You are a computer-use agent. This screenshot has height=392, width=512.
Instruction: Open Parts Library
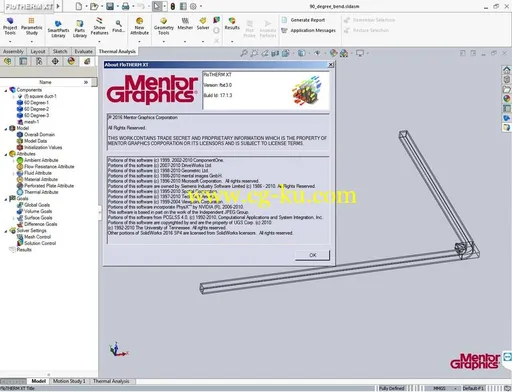pyautogui.click(x=80, y=29)
